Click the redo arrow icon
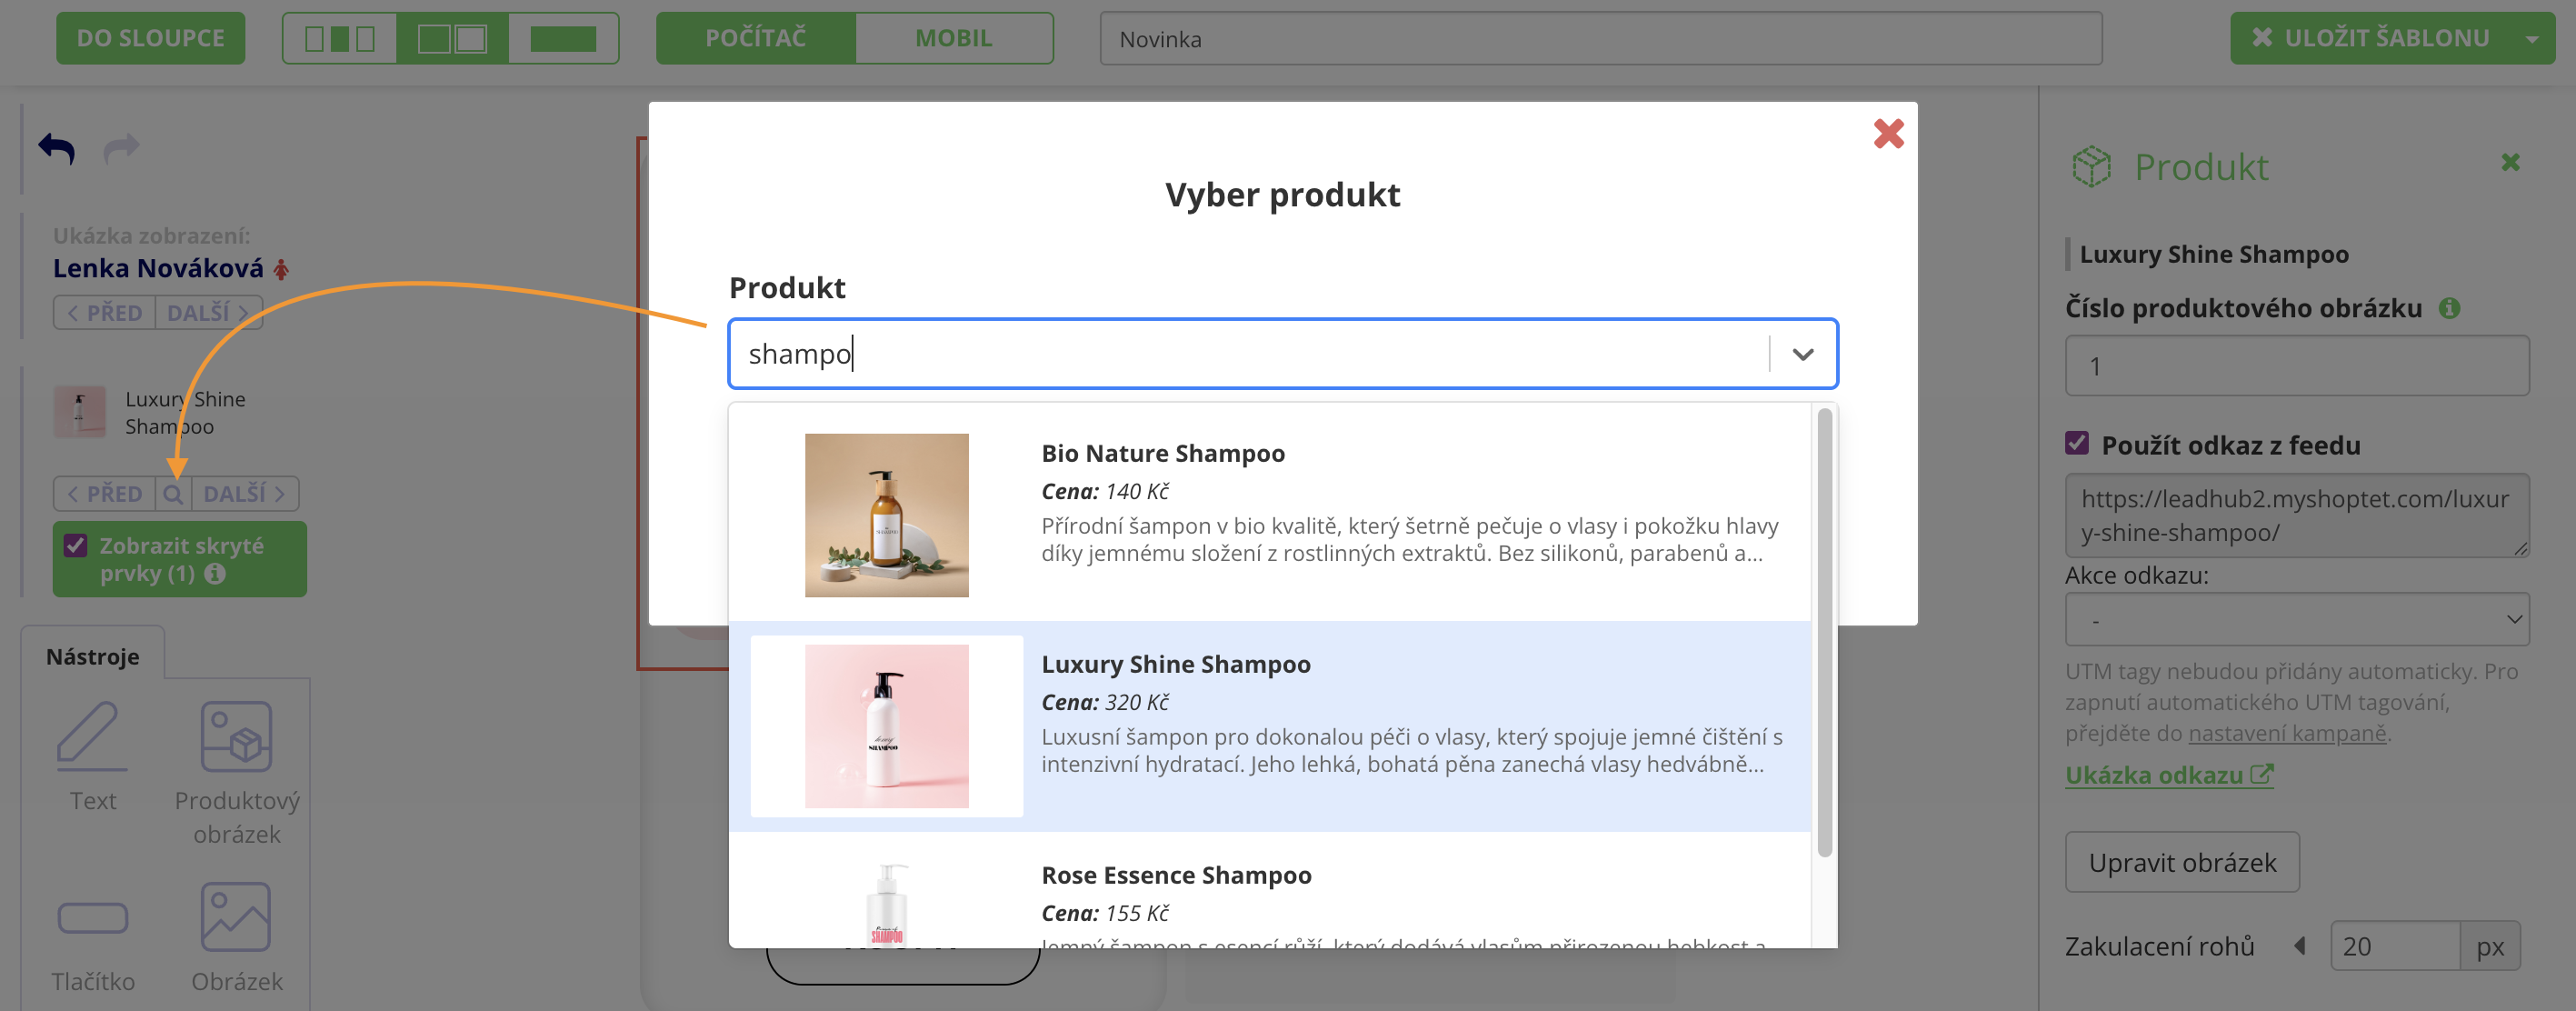 [x=121, y=149]
